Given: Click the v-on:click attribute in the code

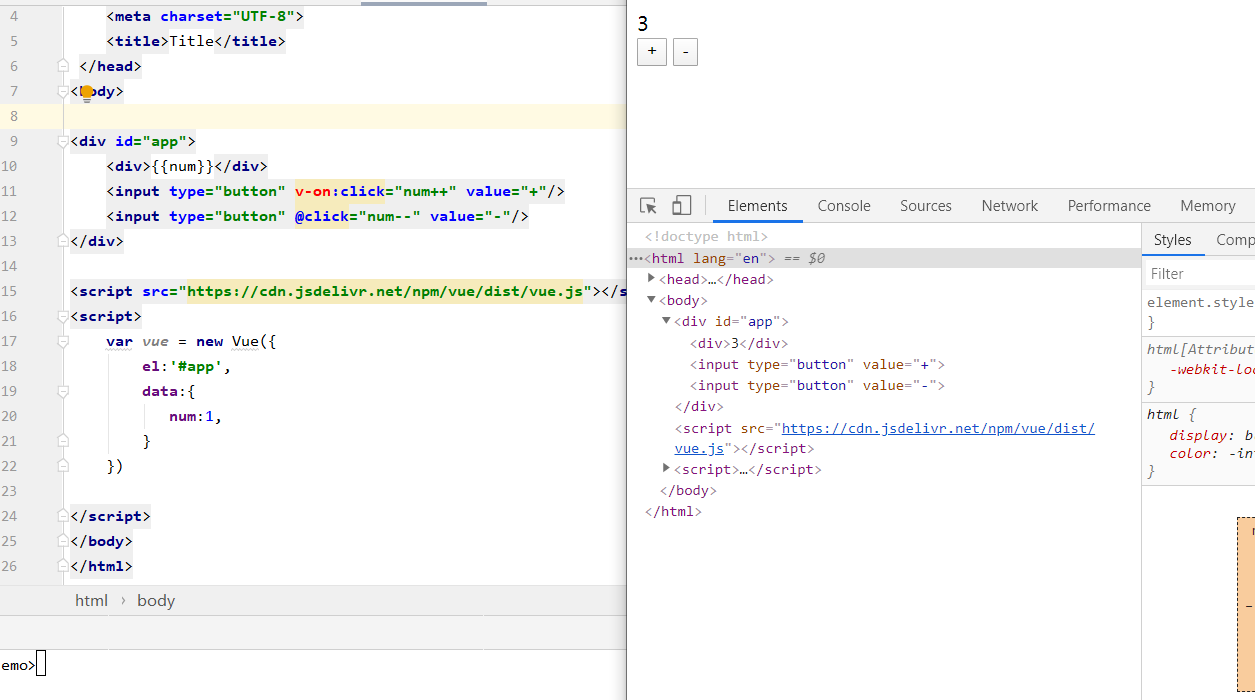Looking at the screenshot, I should pyautogui.click(x=340, y=191).
